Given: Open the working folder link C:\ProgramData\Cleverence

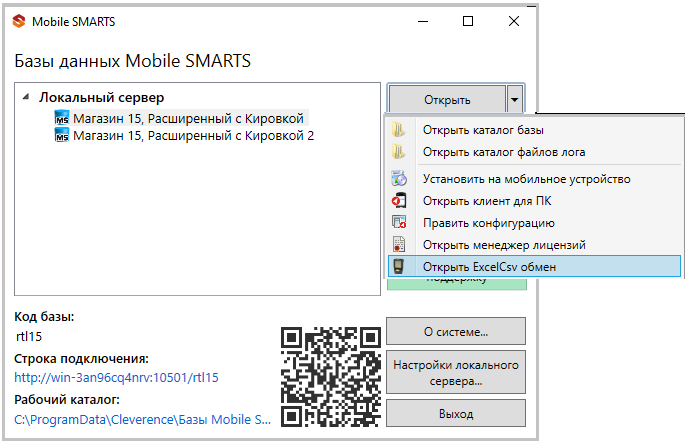Looking at the screenshot, I should pos(142,419).
